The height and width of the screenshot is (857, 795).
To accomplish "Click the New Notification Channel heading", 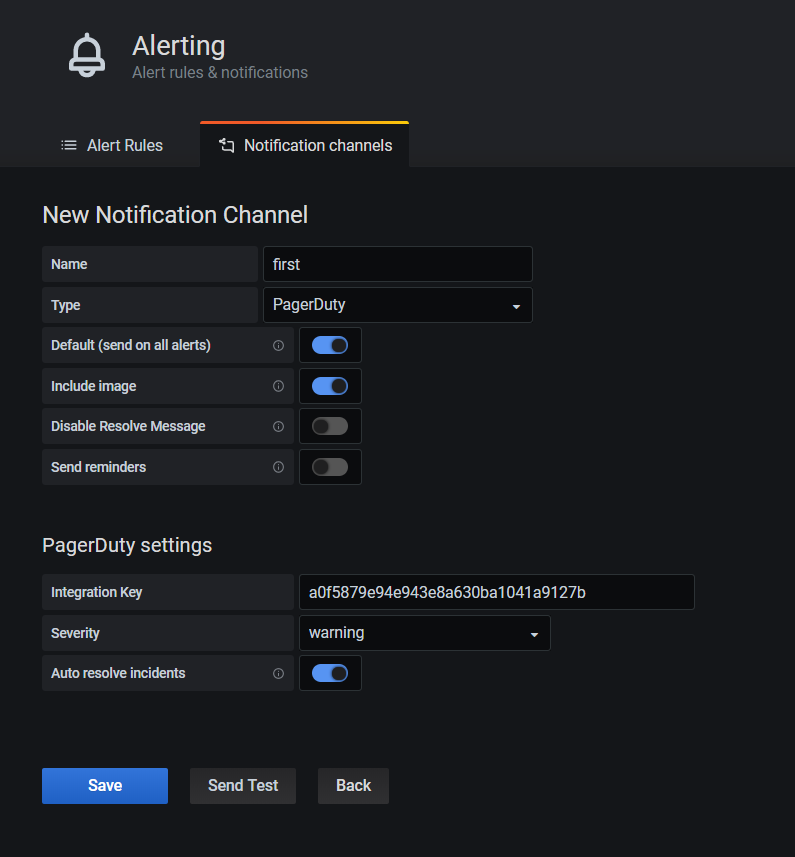I will click(x=175, y=215).
